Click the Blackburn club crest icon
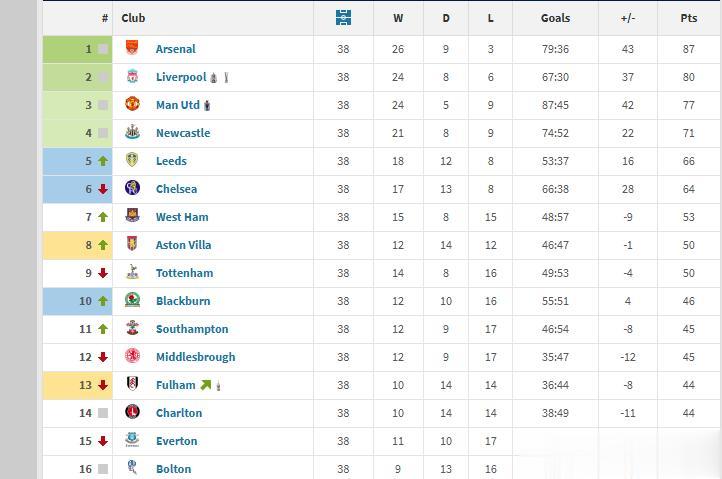 tap(132, 300)
